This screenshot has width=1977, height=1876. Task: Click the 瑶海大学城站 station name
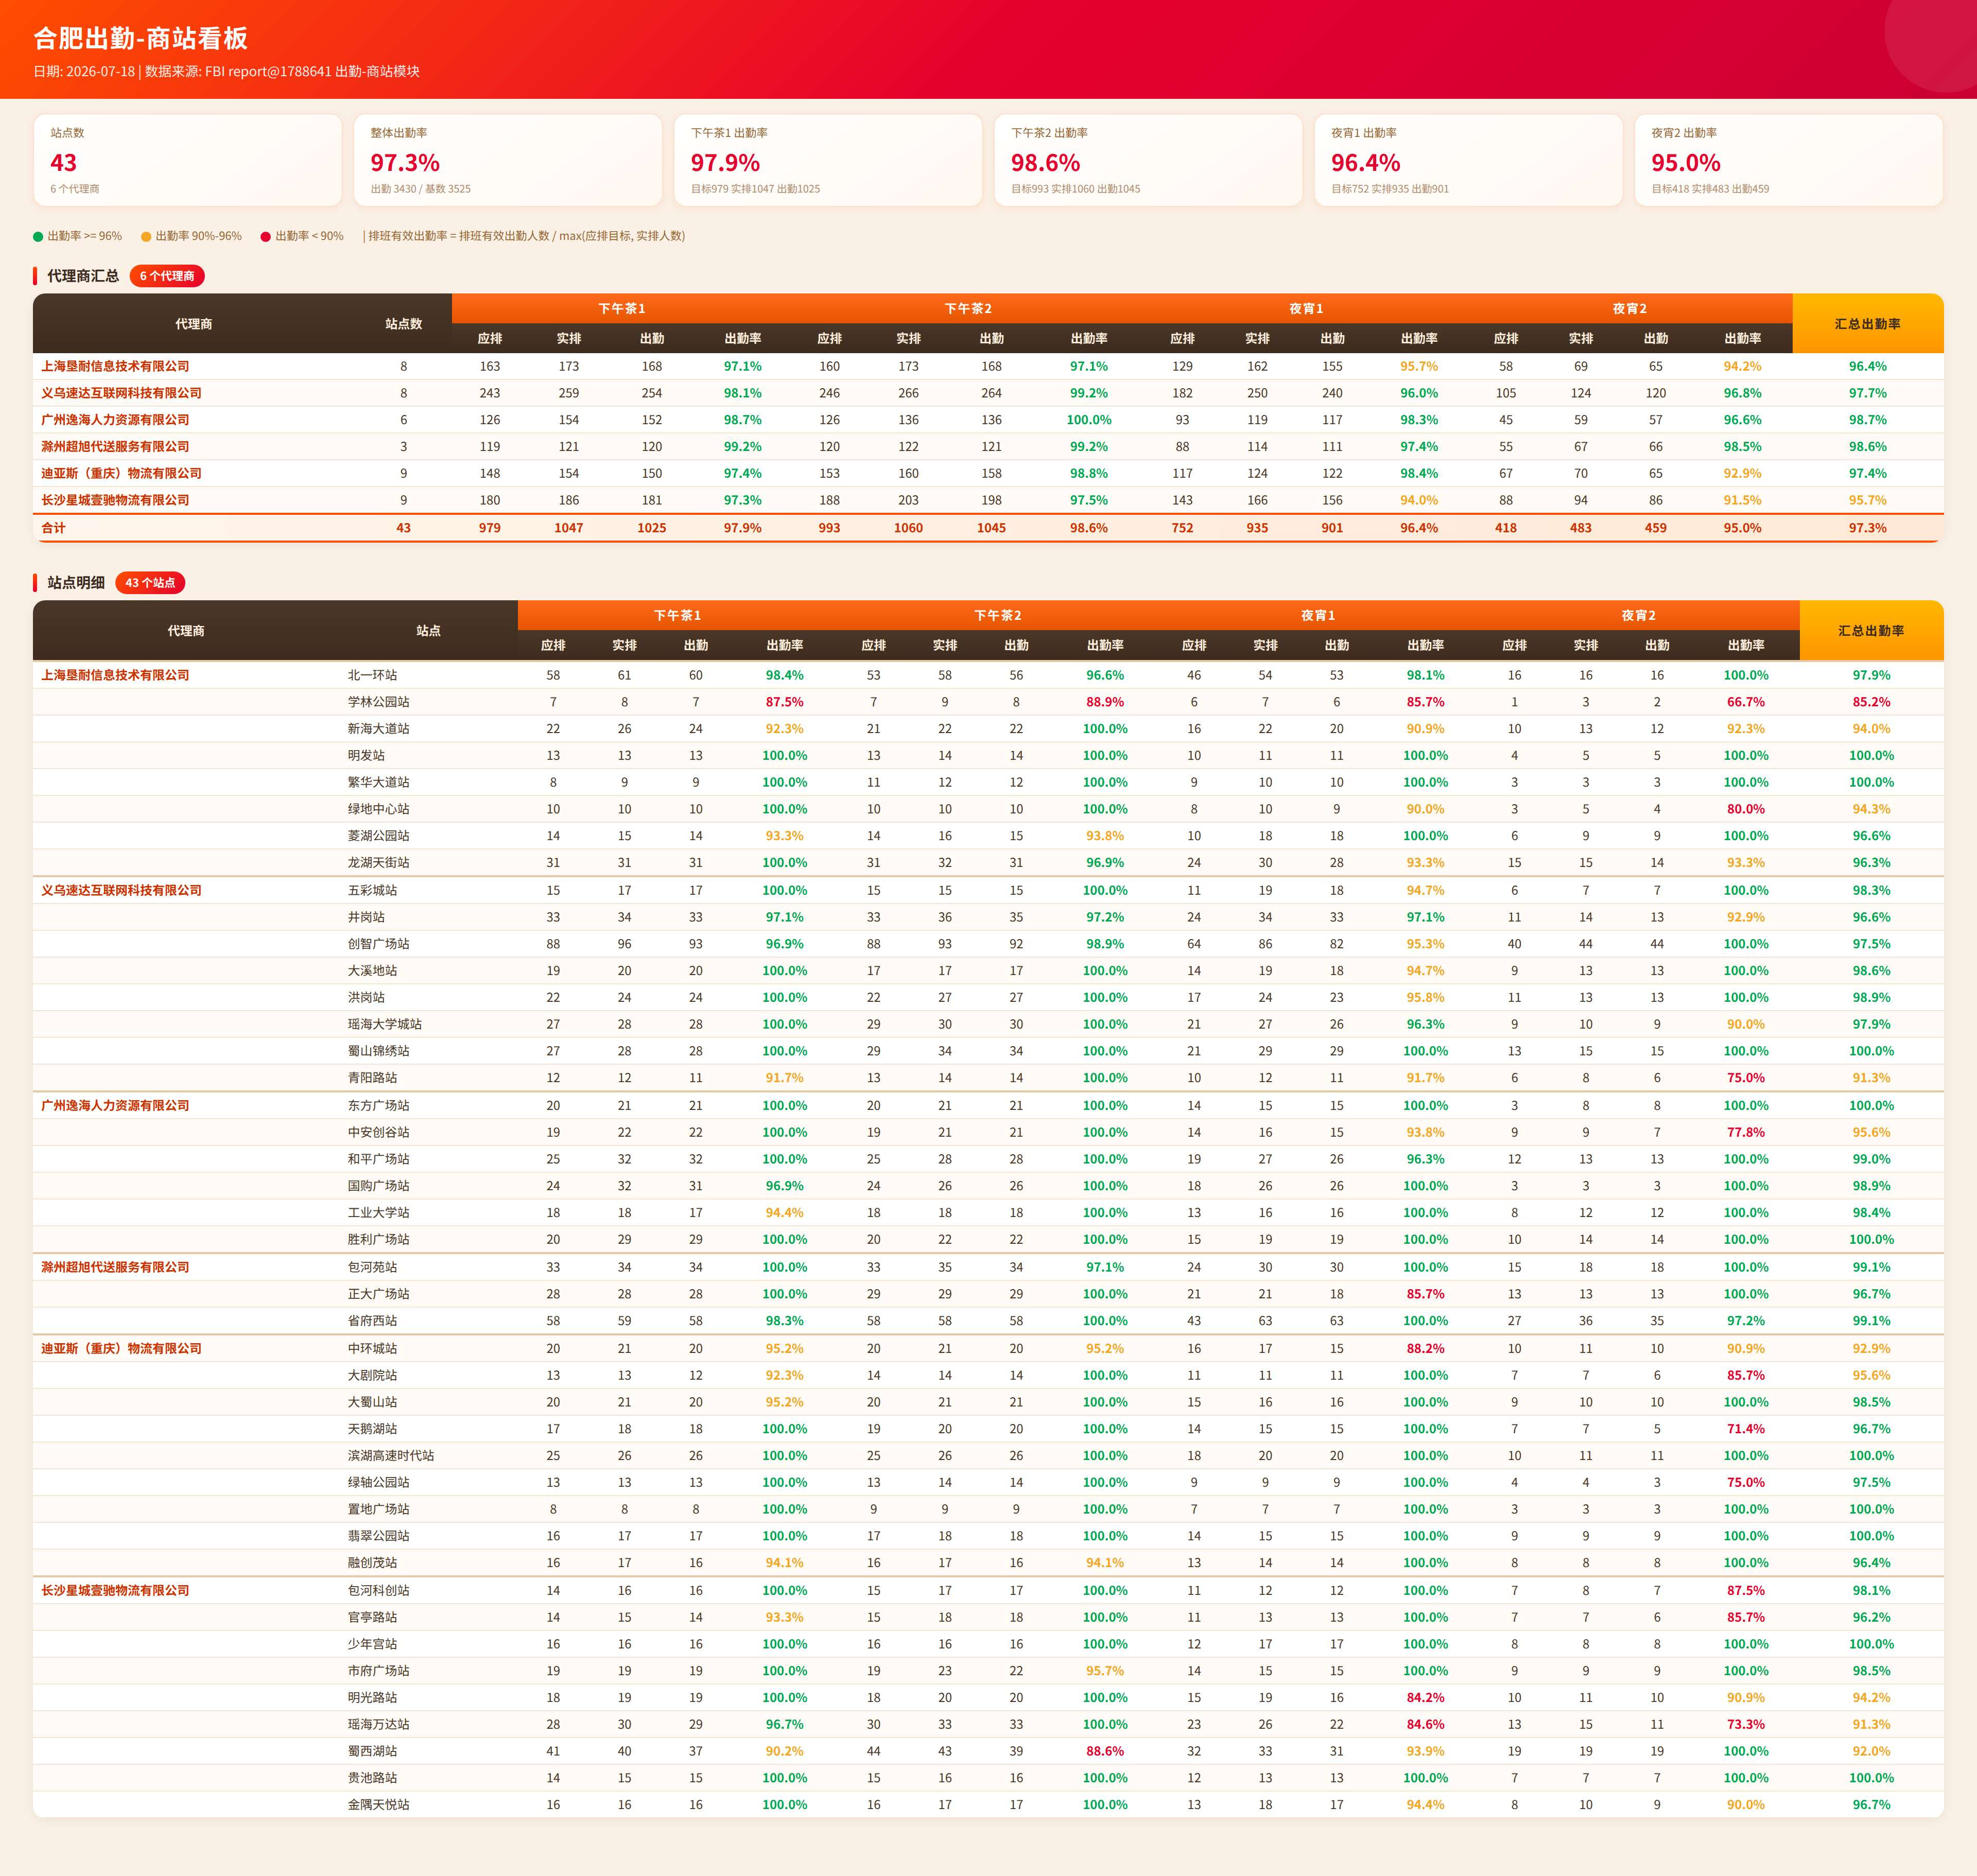pos(385,1025)
